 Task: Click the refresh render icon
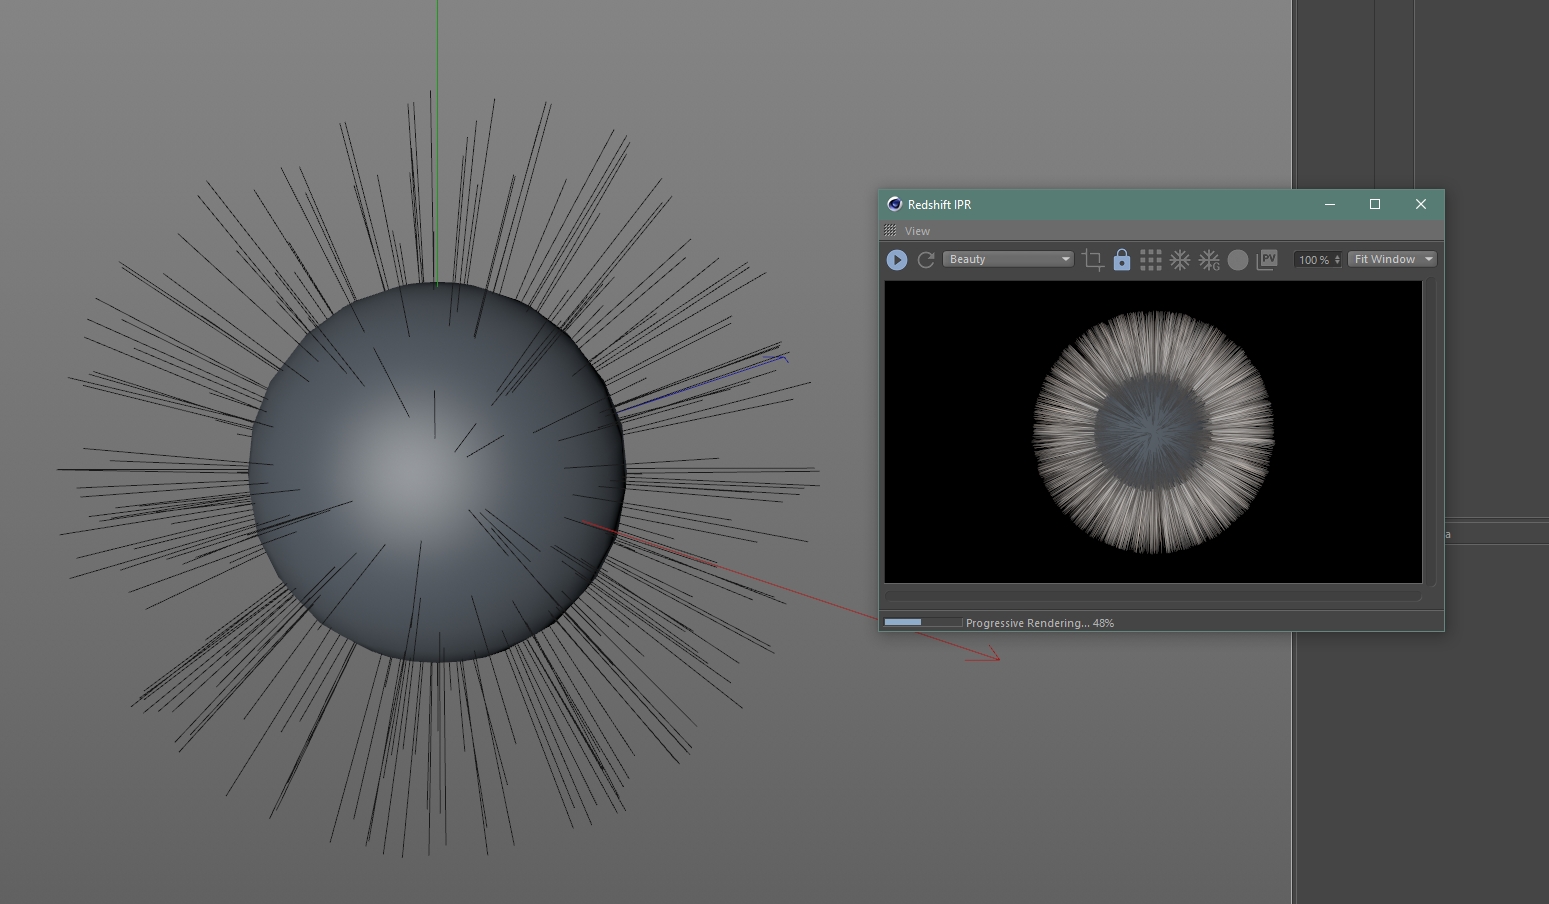coord(926,260)
